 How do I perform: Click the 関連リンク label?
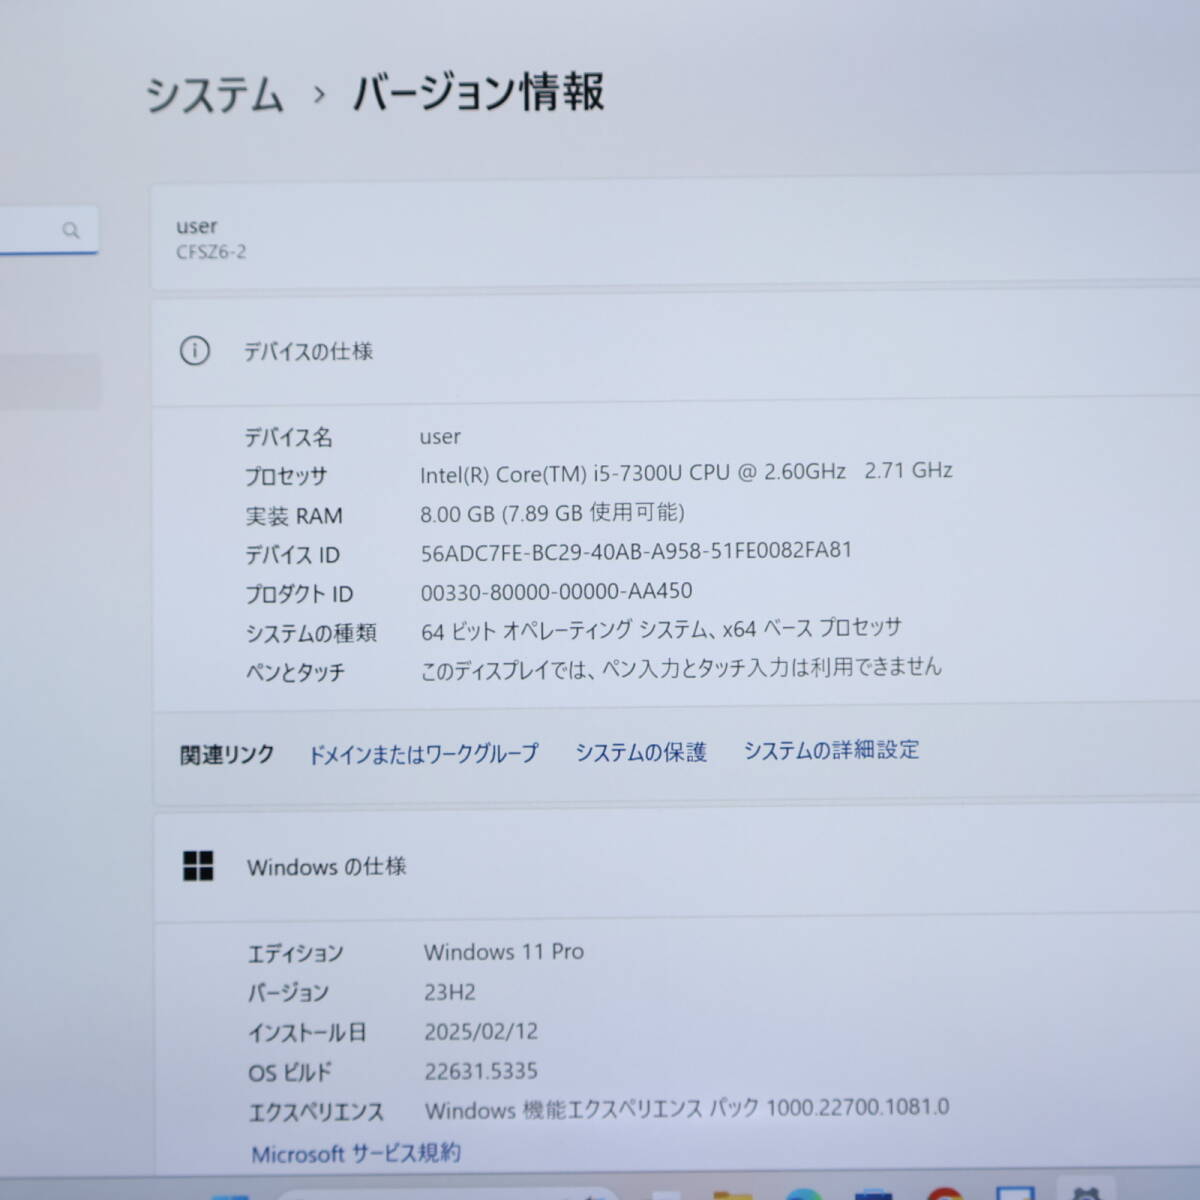pyautogui.click(x=227, y=755)
